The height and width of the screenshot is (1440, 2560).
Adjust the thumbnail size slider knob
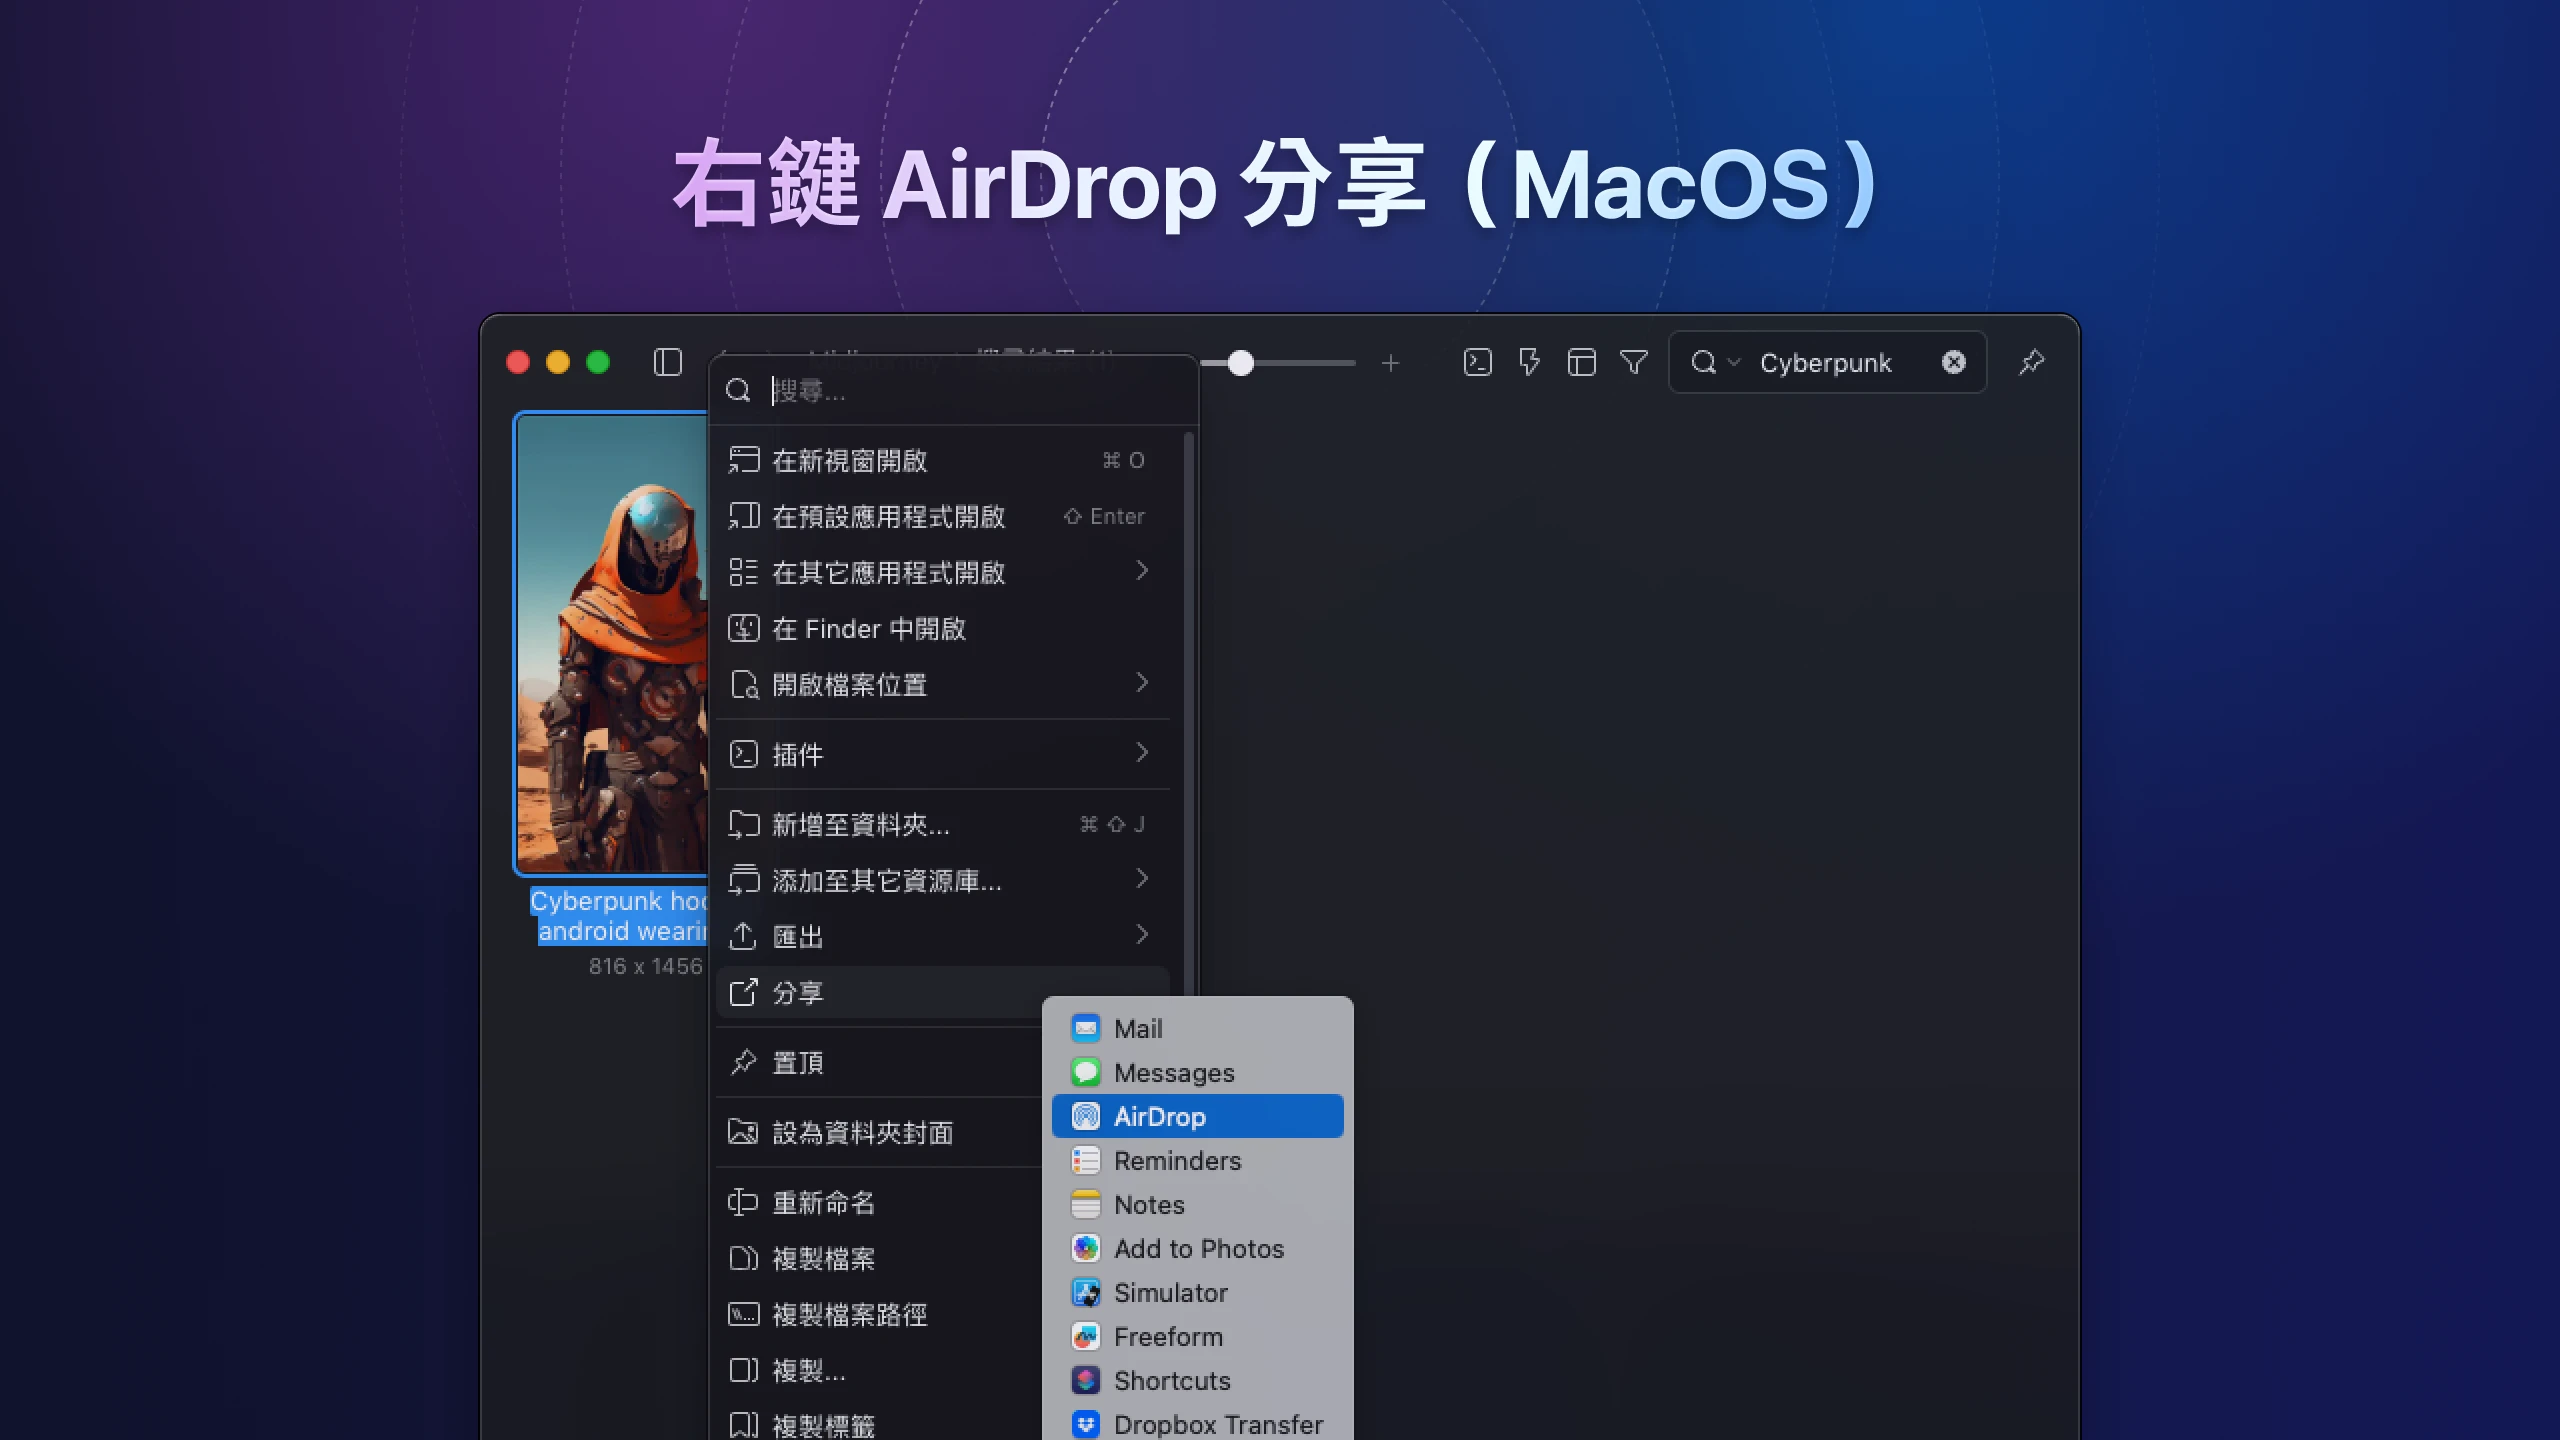click(x=1240, y=363)
